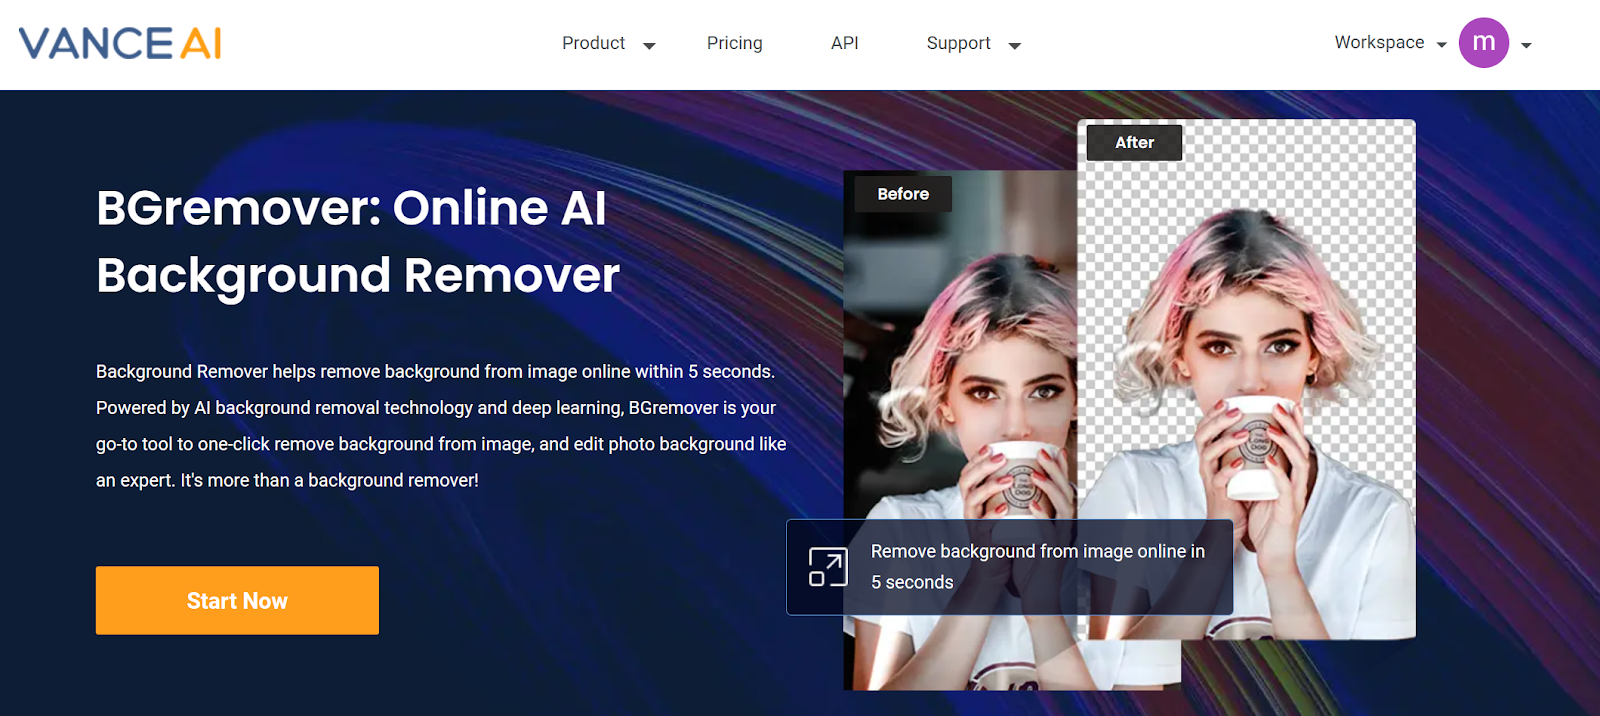The height and width of the screenshot is (716, 1600).
Task: Click the 'Background Remover helps remove background' paragraph
Action: coord(441,425)
